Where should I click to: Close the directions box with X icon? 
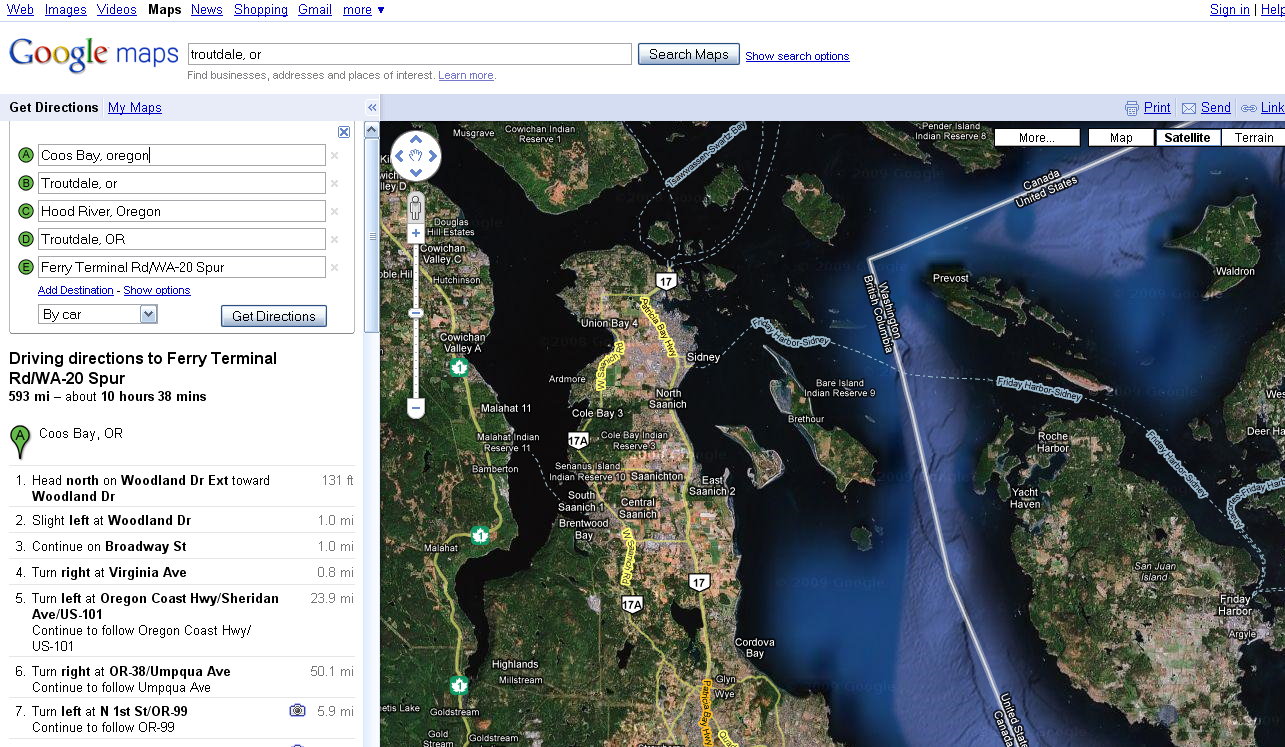344,132
